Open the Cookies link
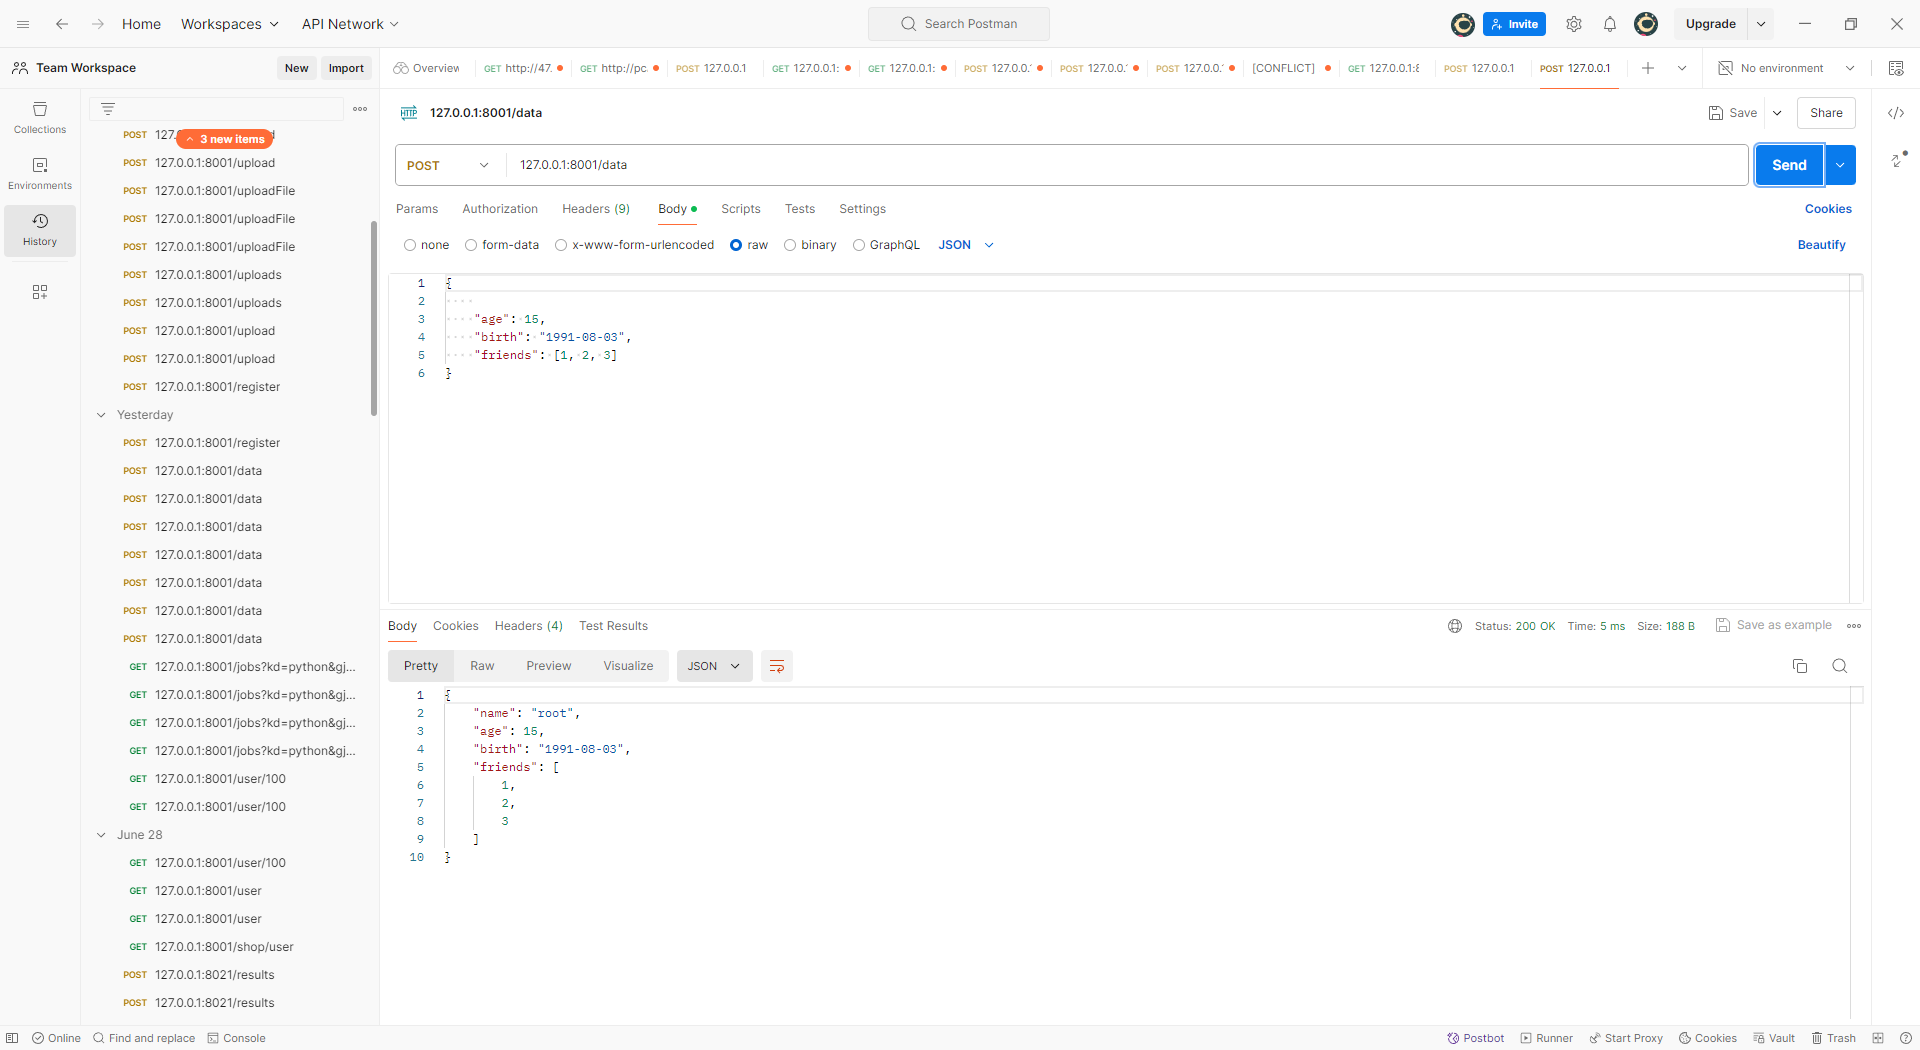The image size is (1920, 1050). [x=1828, y=209]
